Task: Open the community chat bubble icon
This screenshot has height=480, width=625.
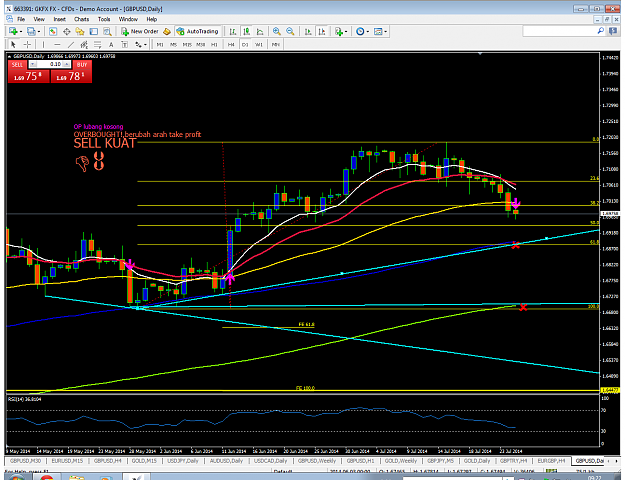Action: 613,31
